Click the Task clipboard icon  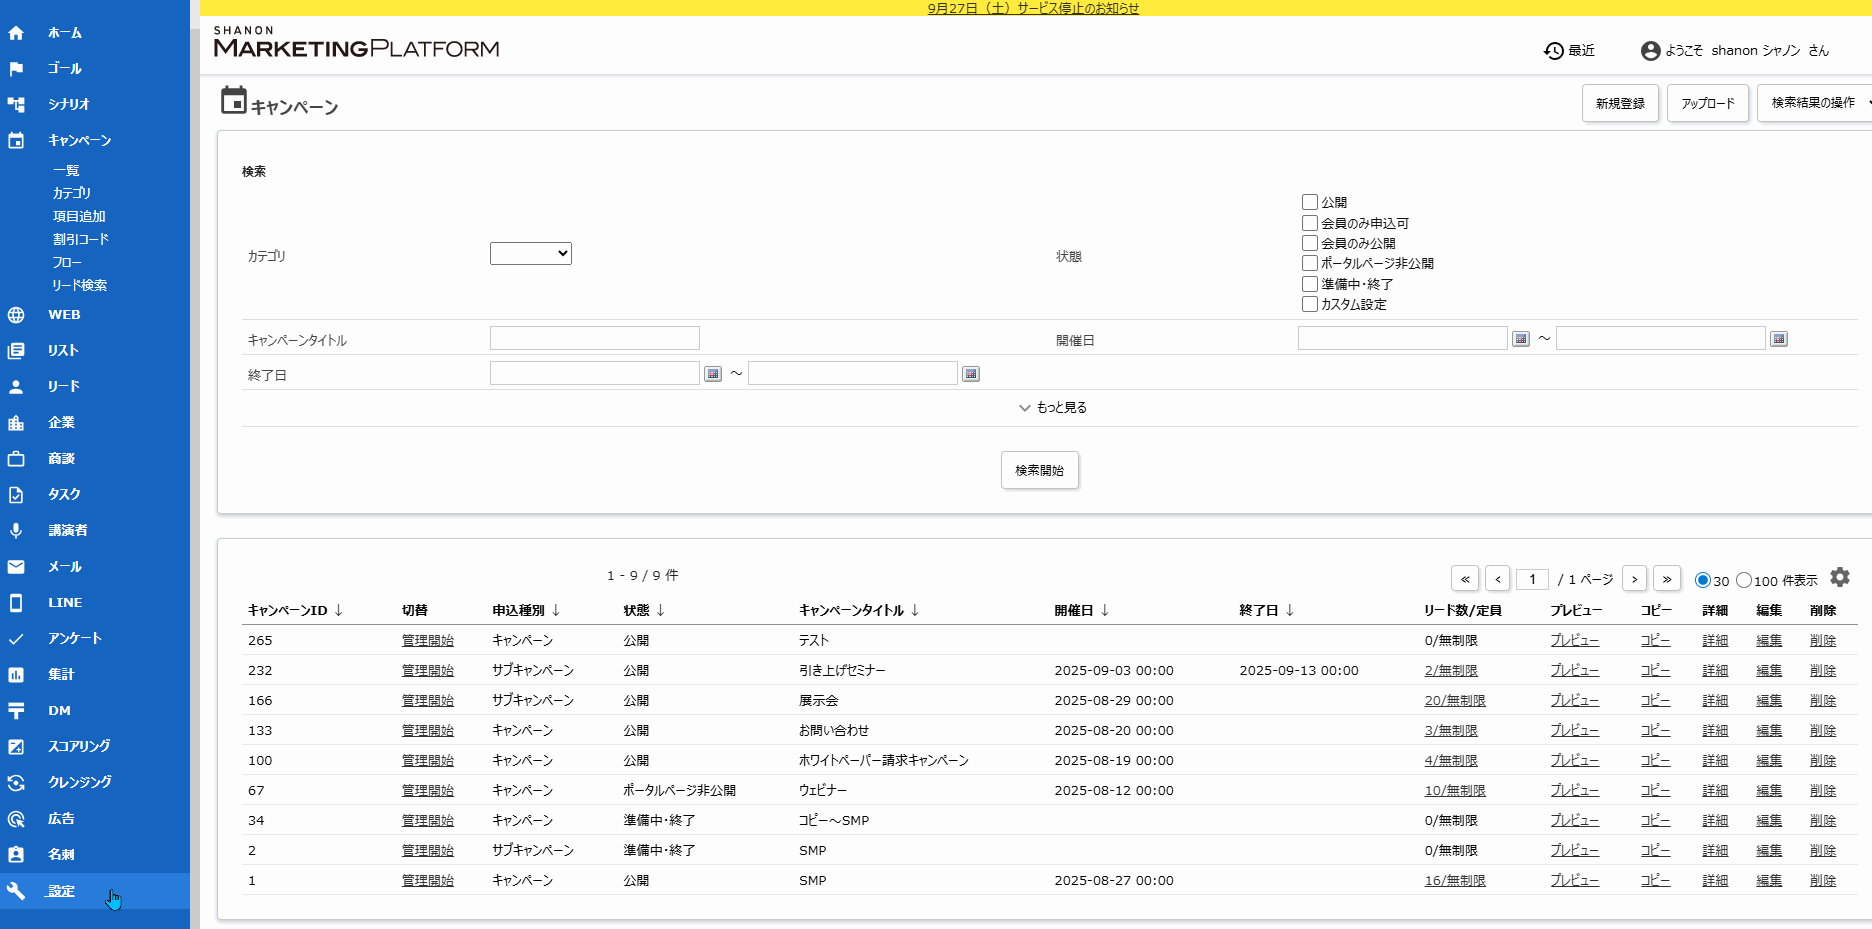tap(16, 495)
